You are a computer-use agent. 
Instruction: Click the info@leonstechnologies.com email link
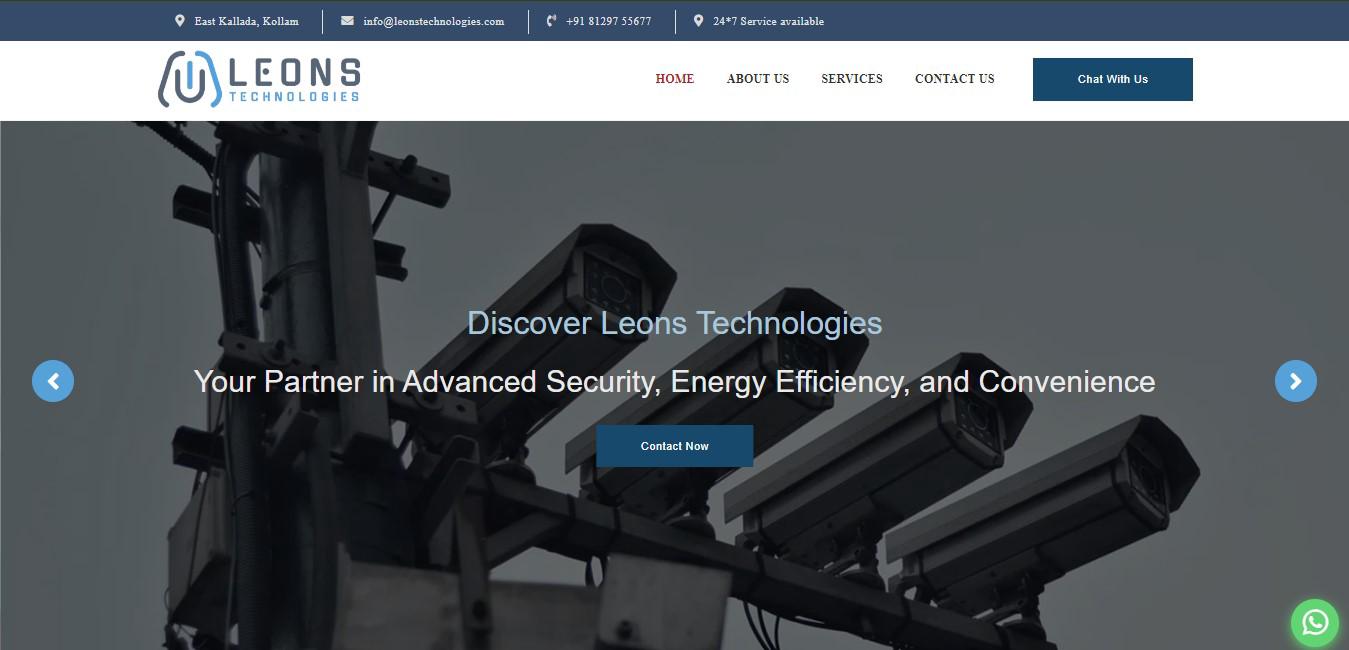(x=433, y=21)
